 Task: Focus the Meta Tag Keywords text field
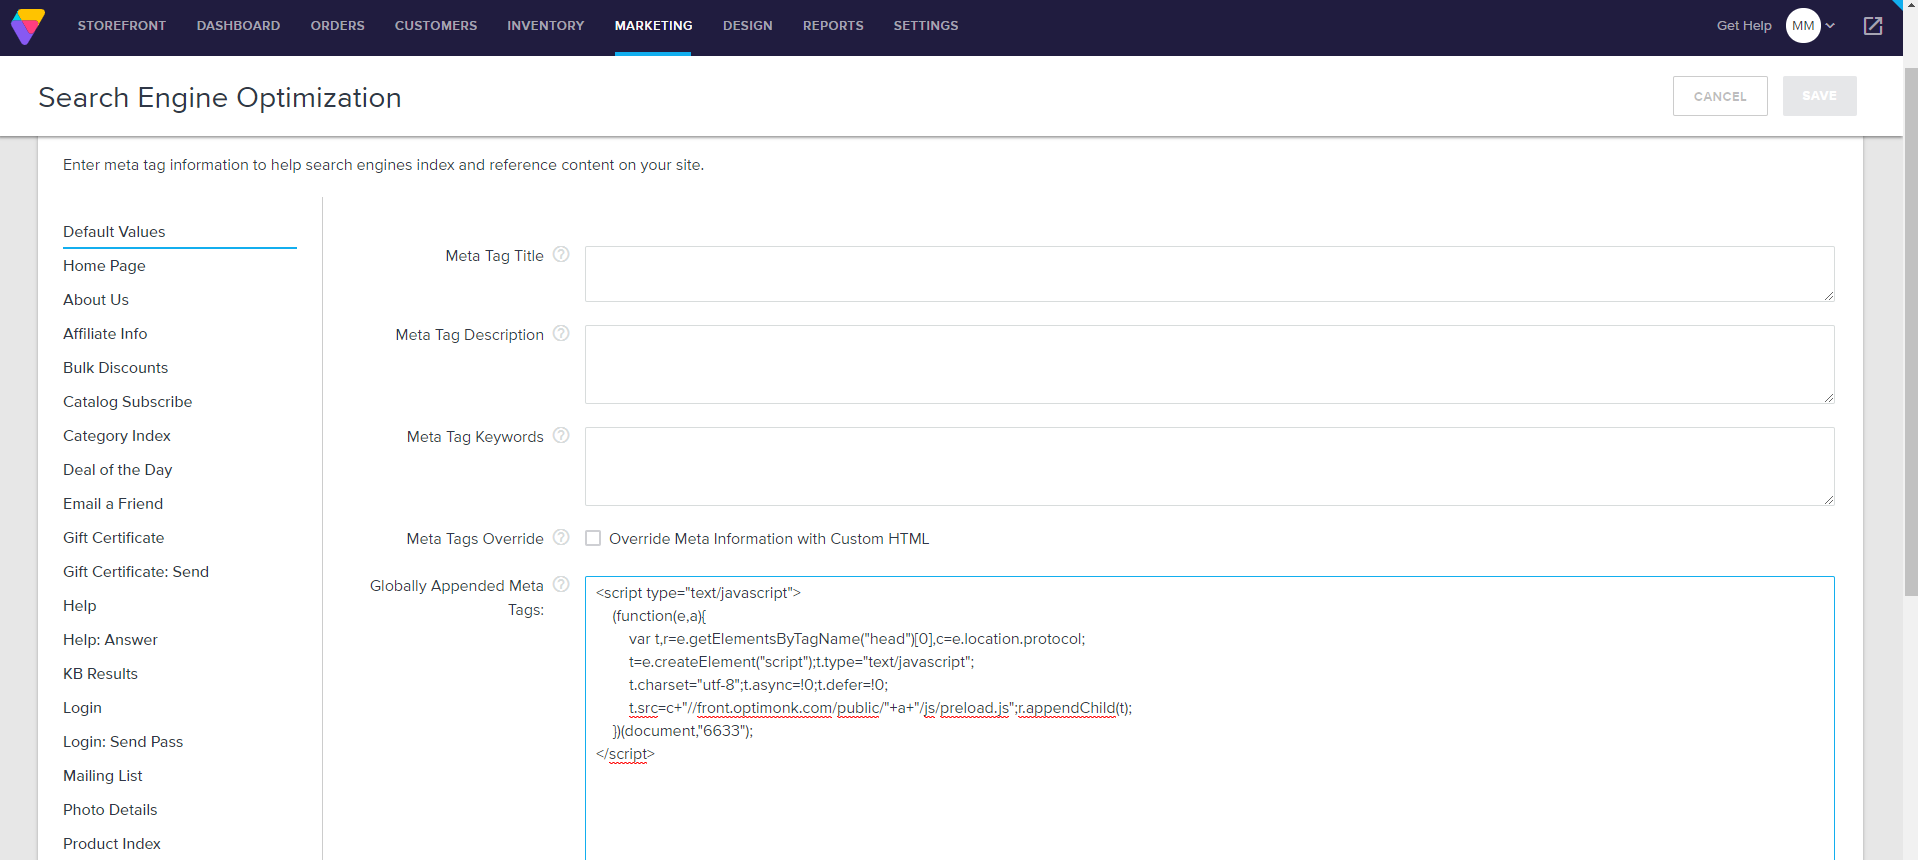coord(1209,466)
